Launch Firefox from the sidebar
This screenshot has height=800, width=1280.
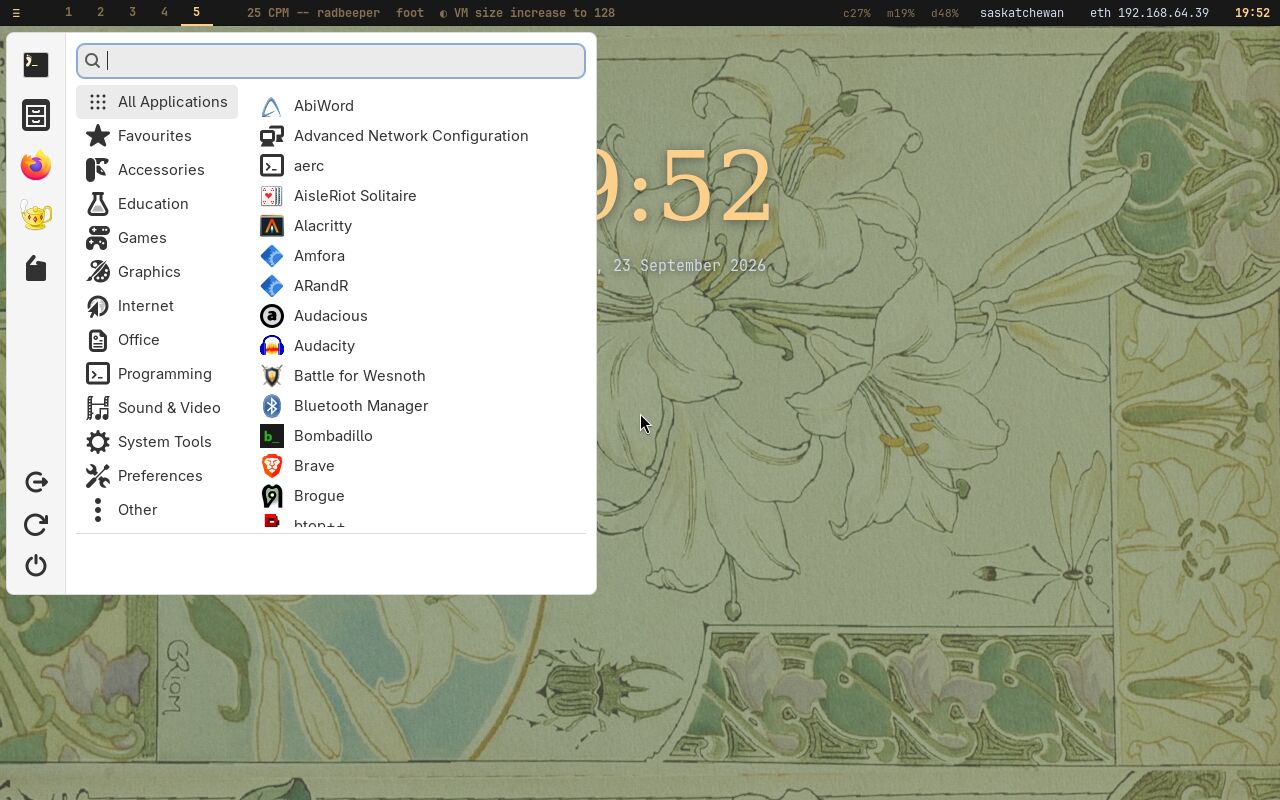click(36, 166)
